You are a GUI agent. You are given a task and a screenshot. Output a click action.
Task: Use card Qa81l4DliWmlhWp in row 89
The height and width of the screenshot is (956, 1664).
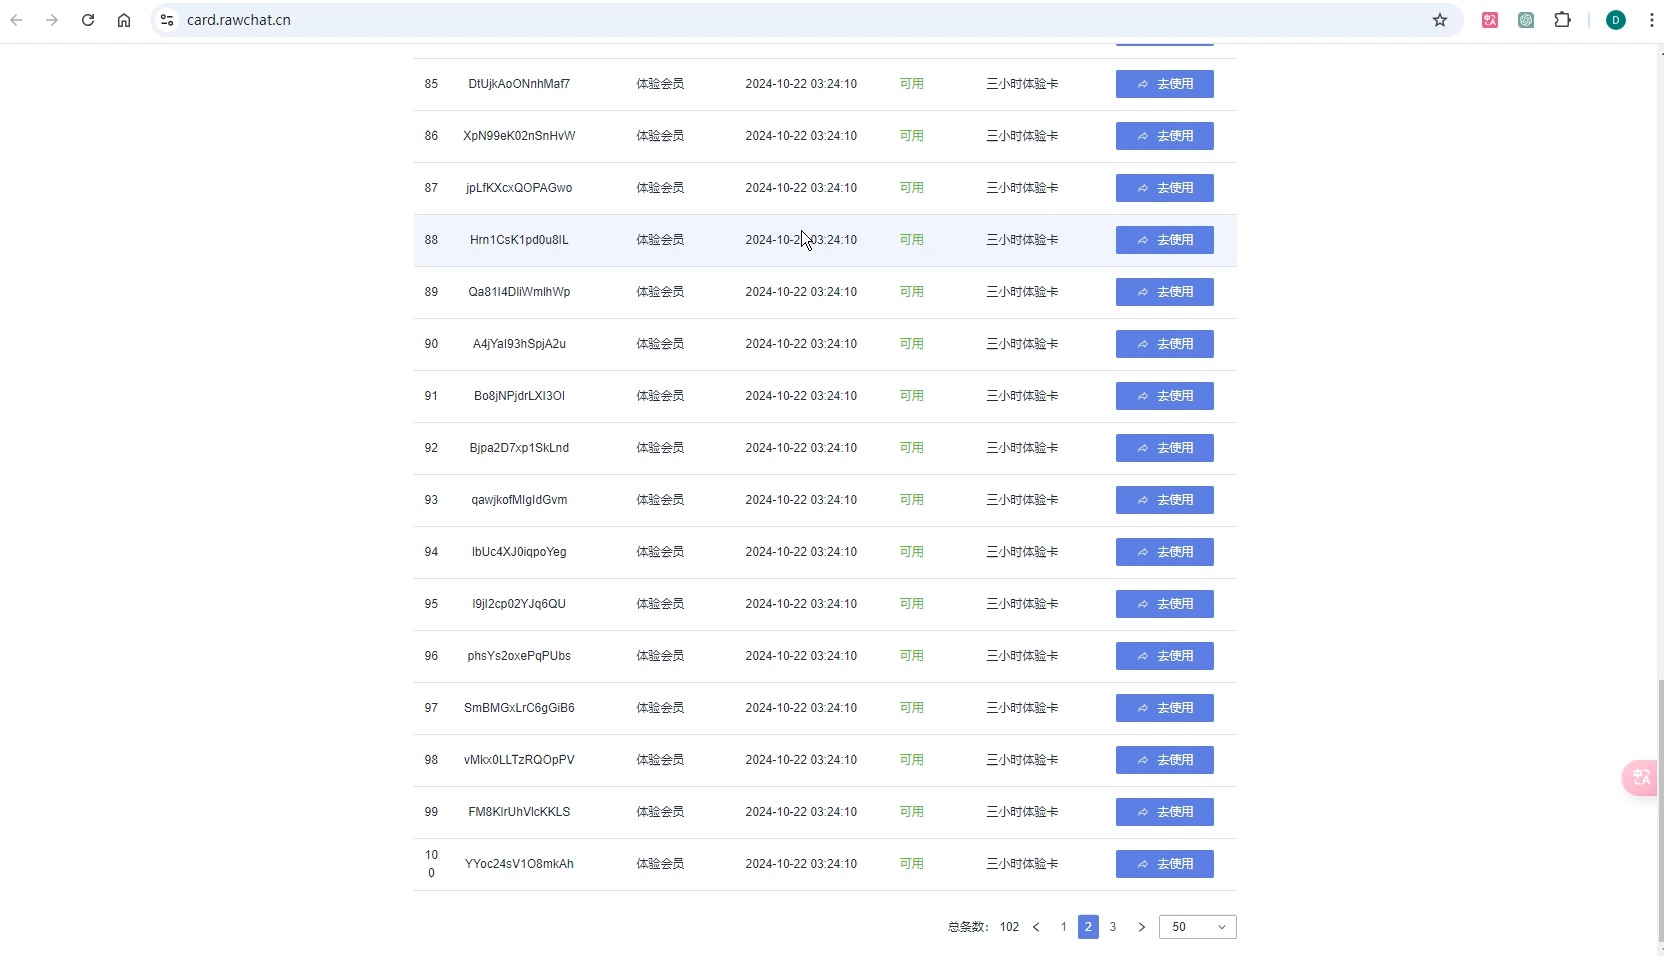pyautogui.click(x=1165, y=292)
